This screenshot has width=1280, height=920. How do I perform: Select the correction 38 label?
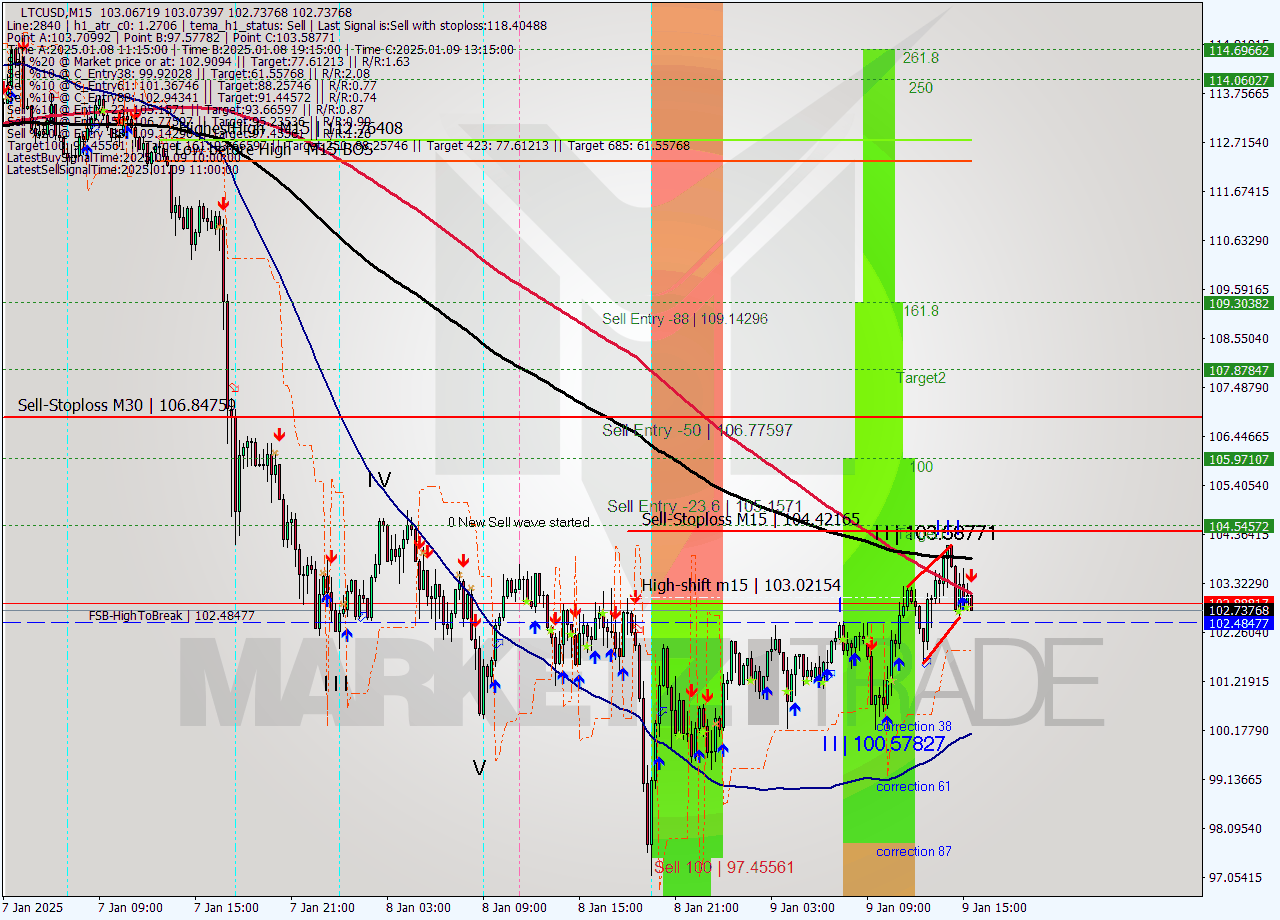914,727
